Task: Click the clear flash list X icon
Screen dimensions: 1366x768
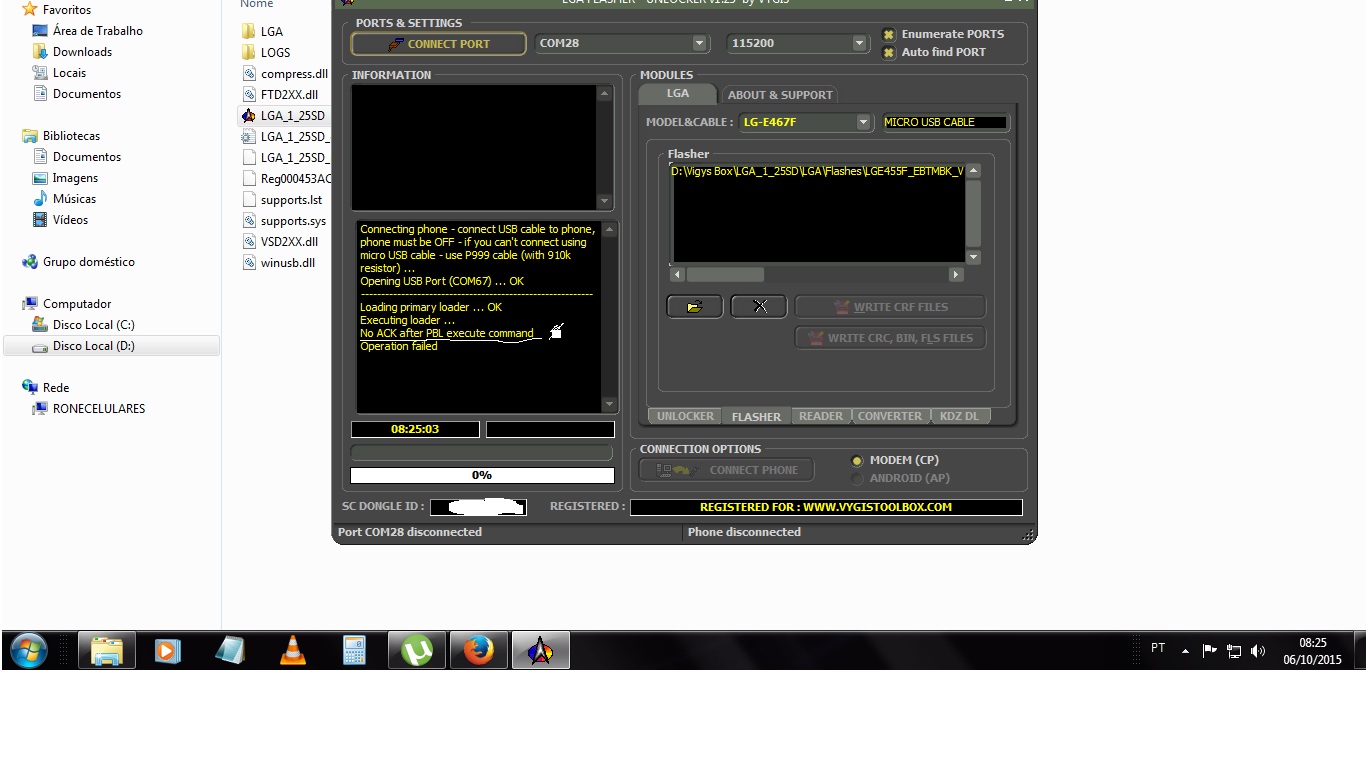Action: 759,306
